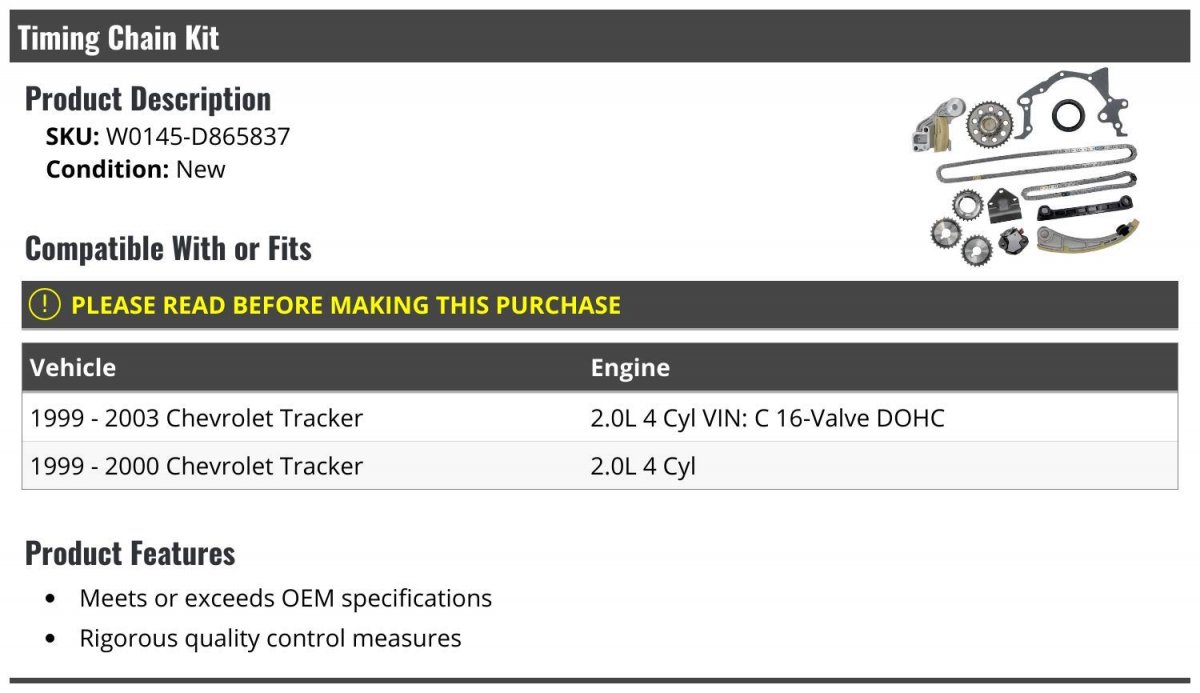
Task: Click the PLEASE READ BEFORE MAKING THIS PURCHASE banner
Action: [600, 305]
